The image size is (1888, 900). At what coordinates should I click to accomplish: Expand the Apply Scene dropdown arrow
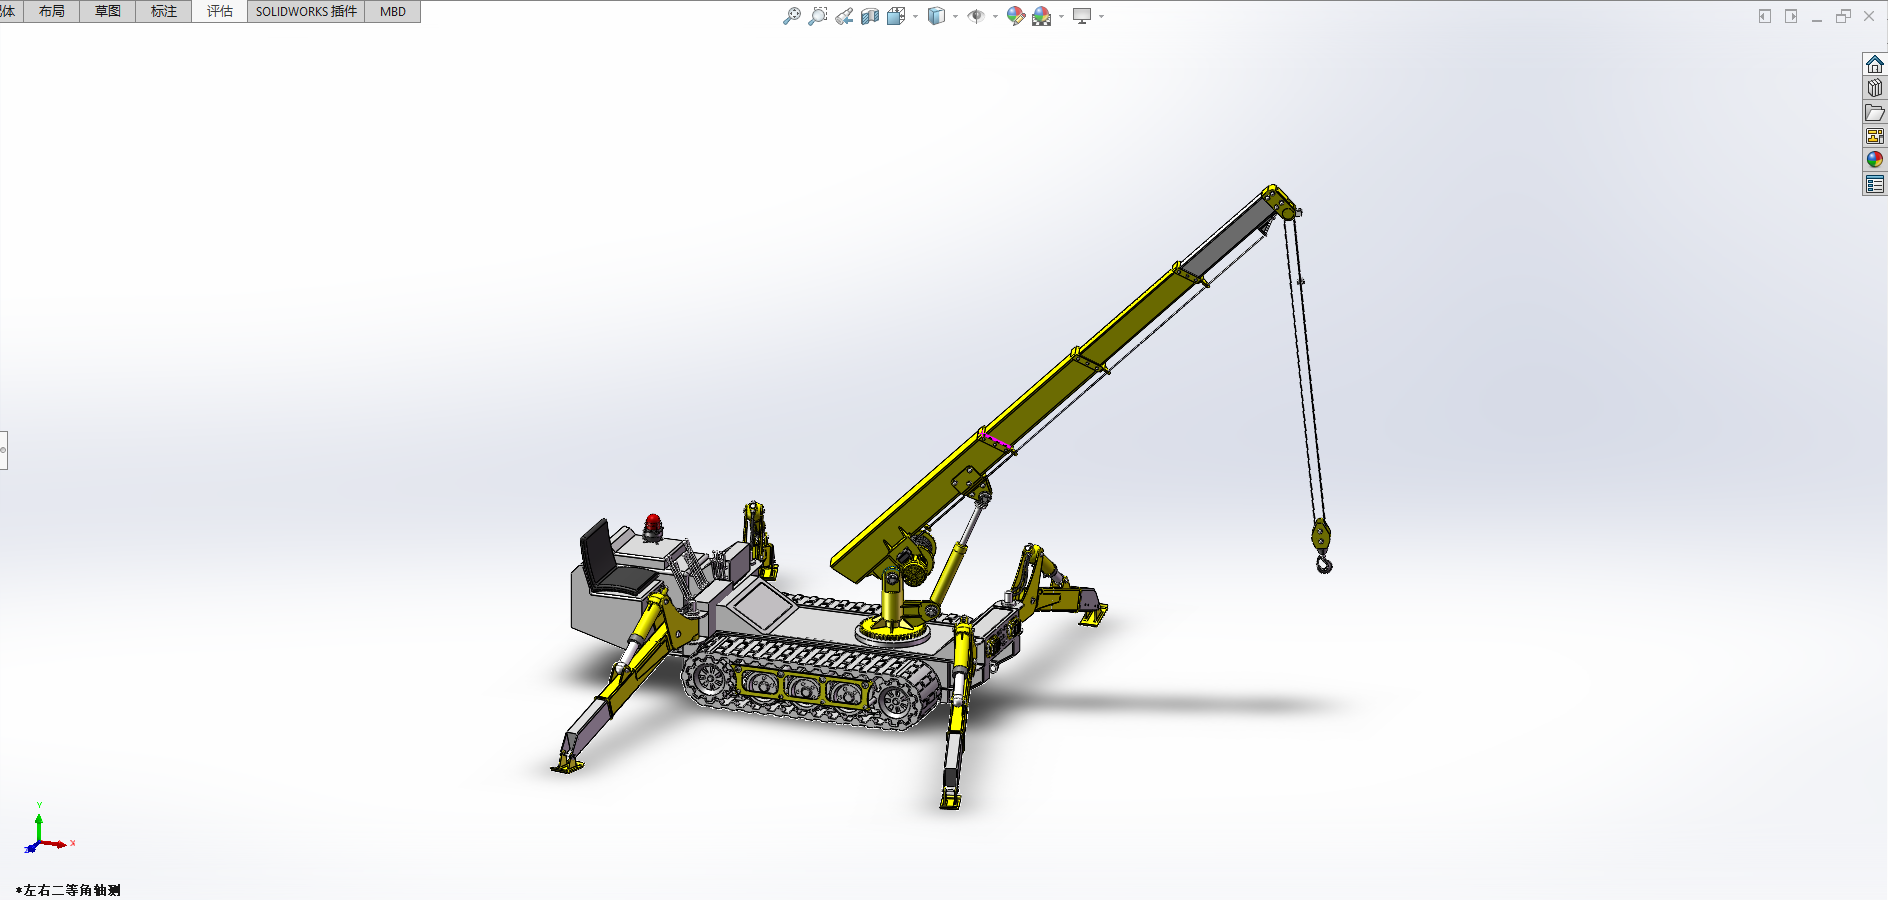tap(1061, 16)
